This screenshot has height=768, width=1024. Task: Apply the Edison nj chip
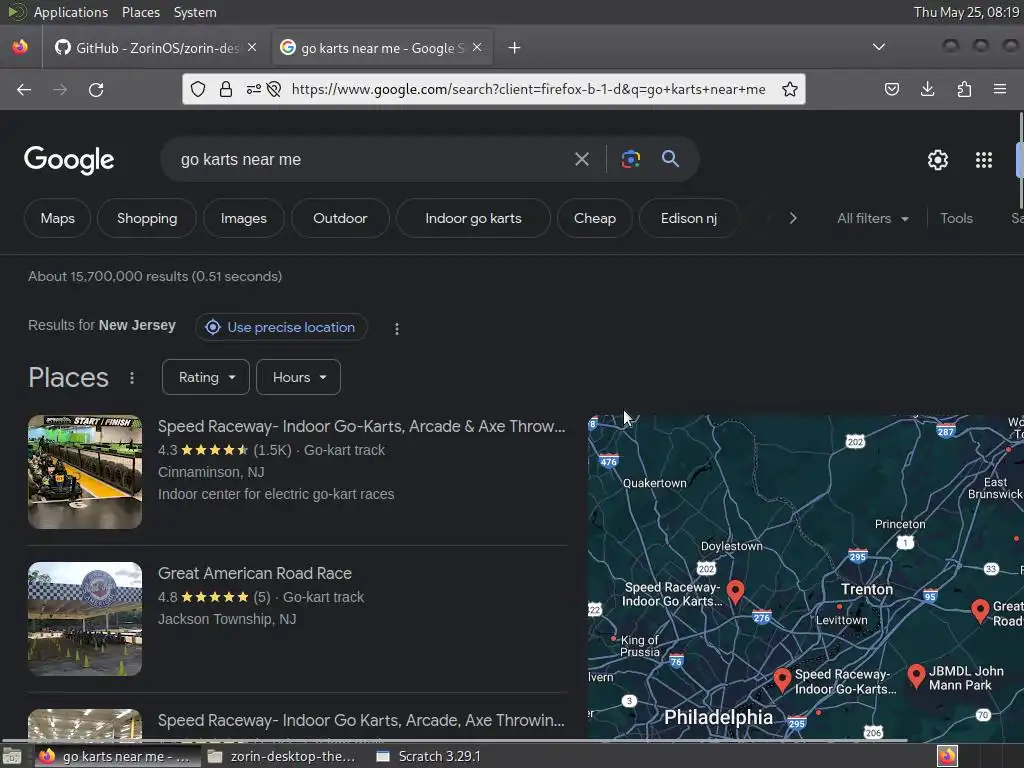(x=689, y=218)
